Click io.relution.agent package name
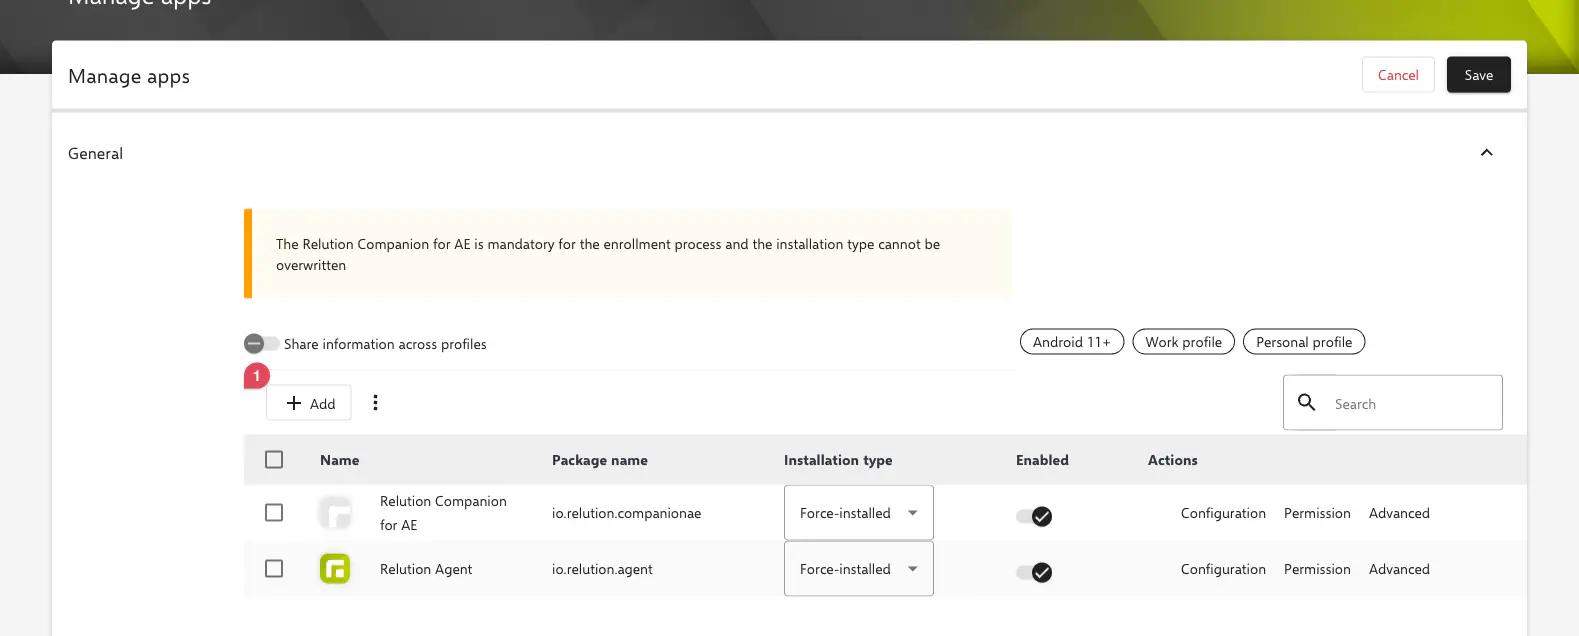The image size is (1579, 636). [x=602, y=569]
